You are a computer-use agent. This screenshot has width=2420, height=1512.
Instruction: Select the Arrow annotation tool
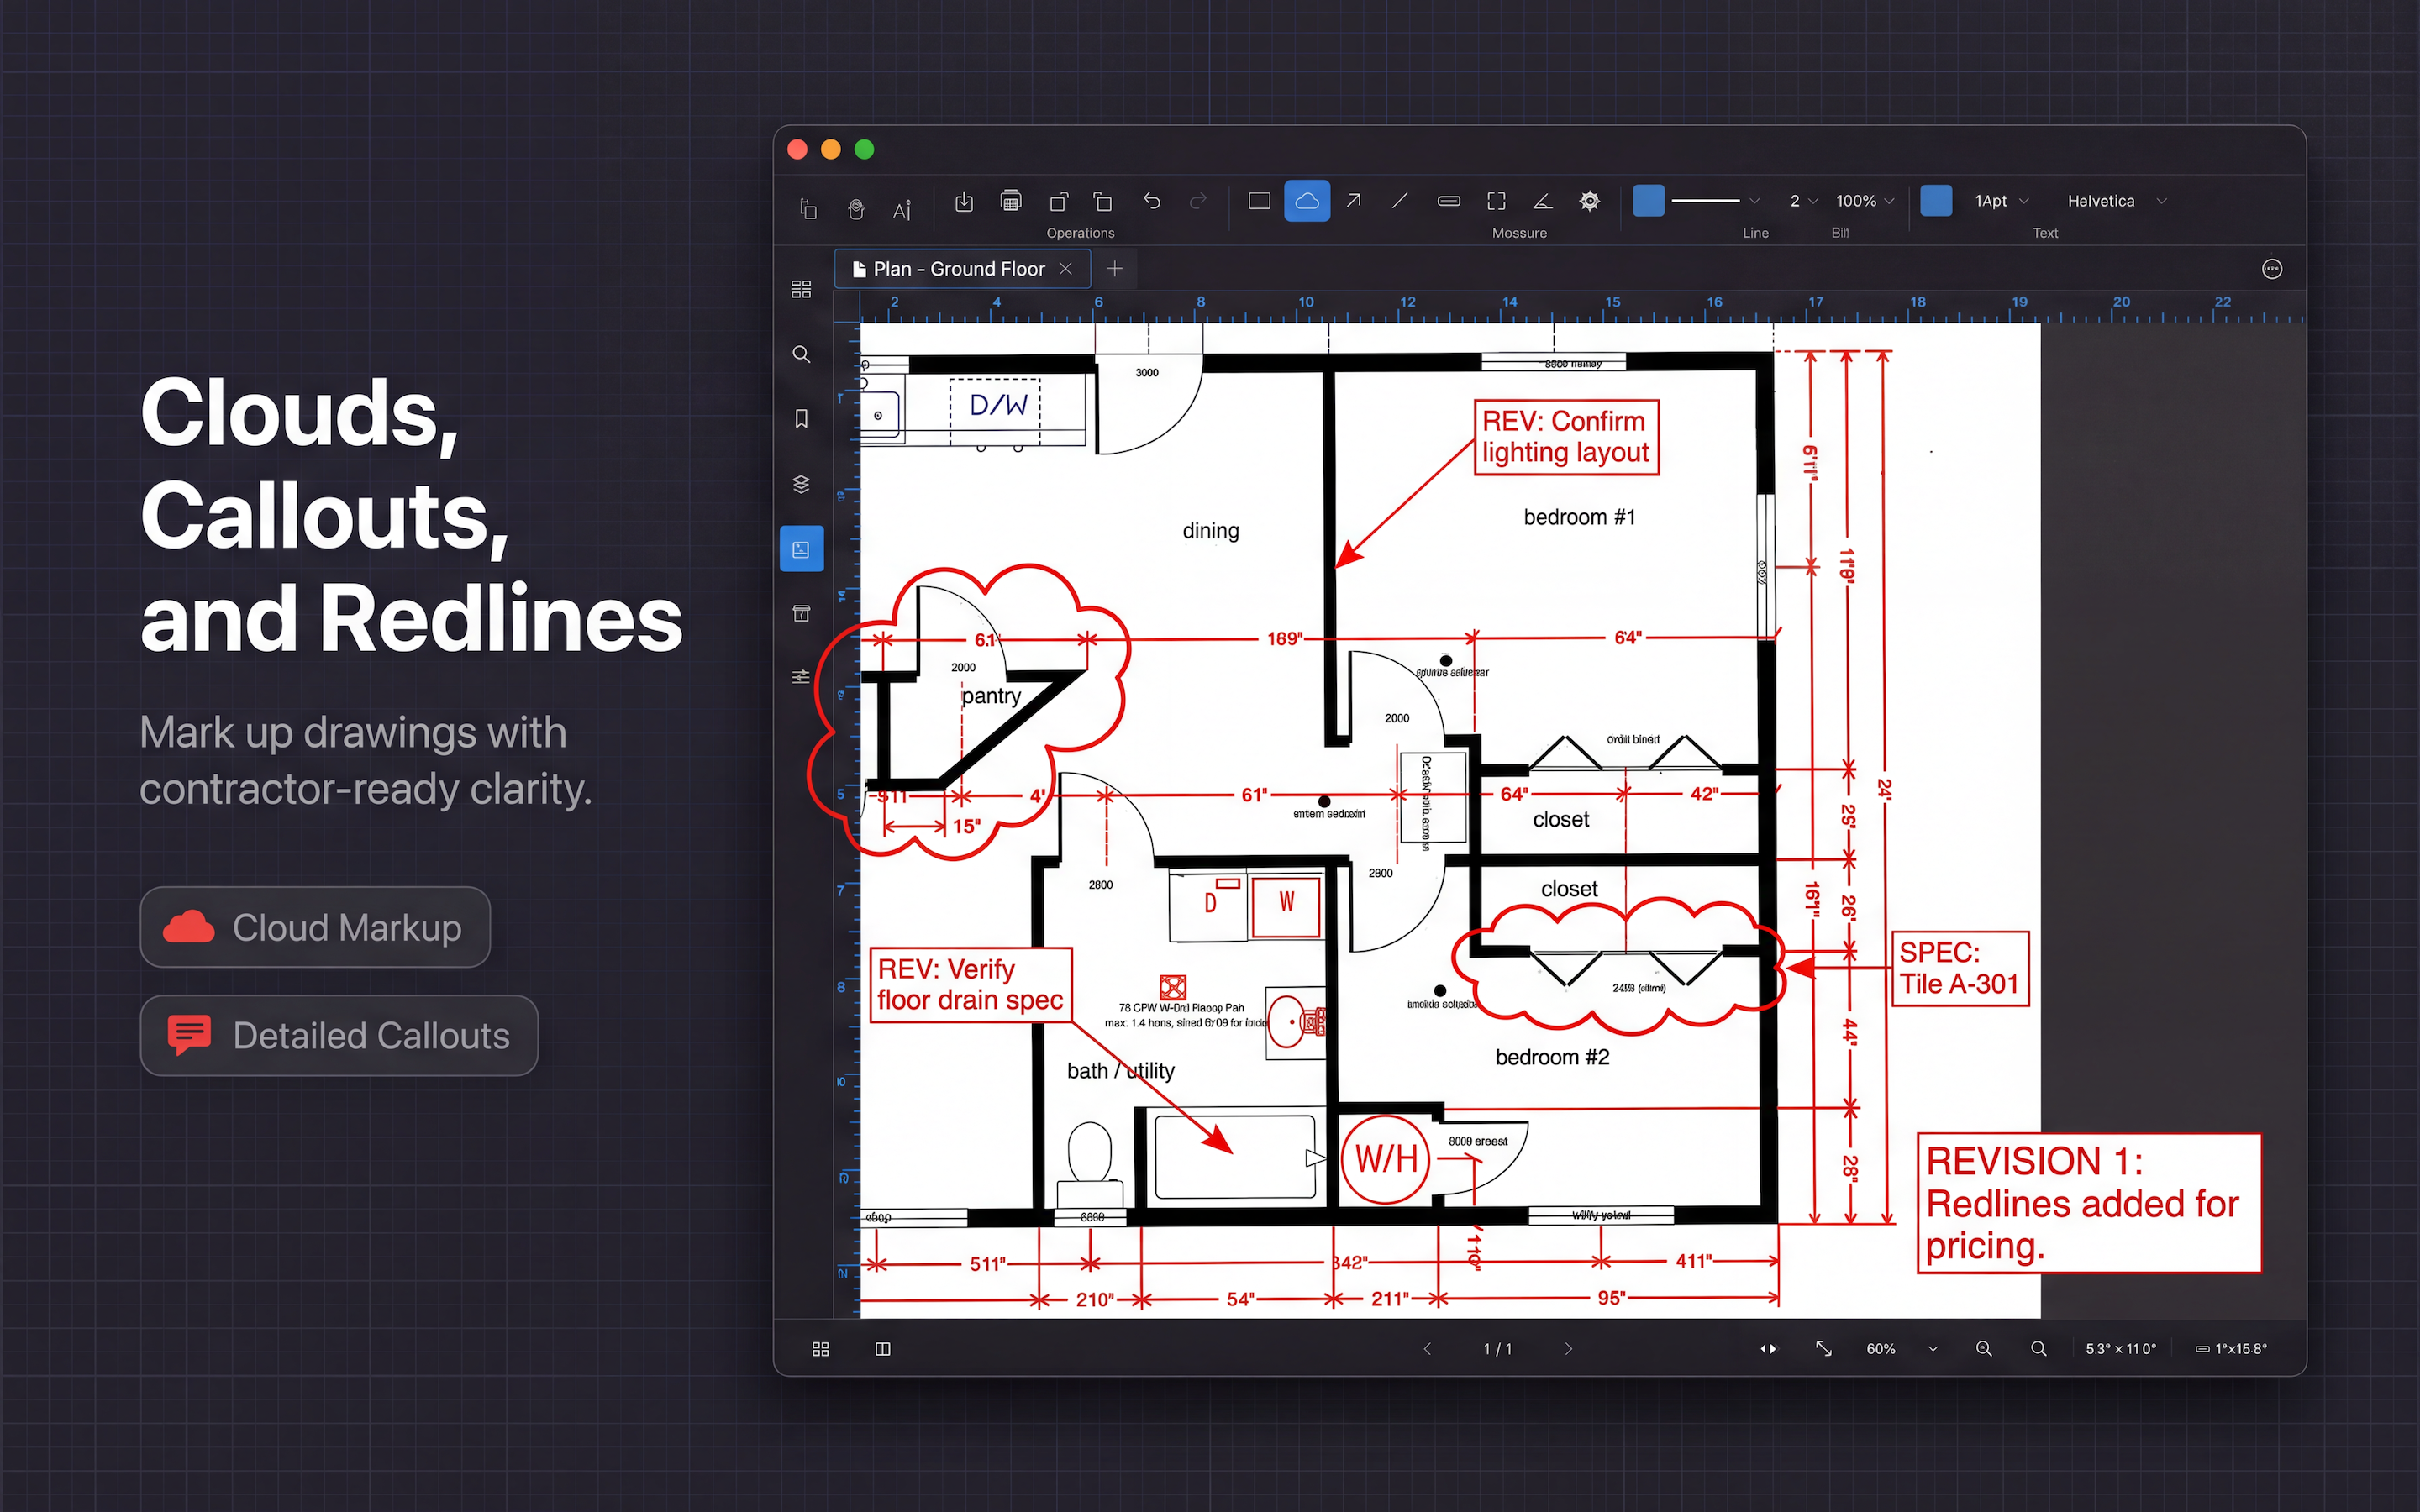[x=1353, y=201]
